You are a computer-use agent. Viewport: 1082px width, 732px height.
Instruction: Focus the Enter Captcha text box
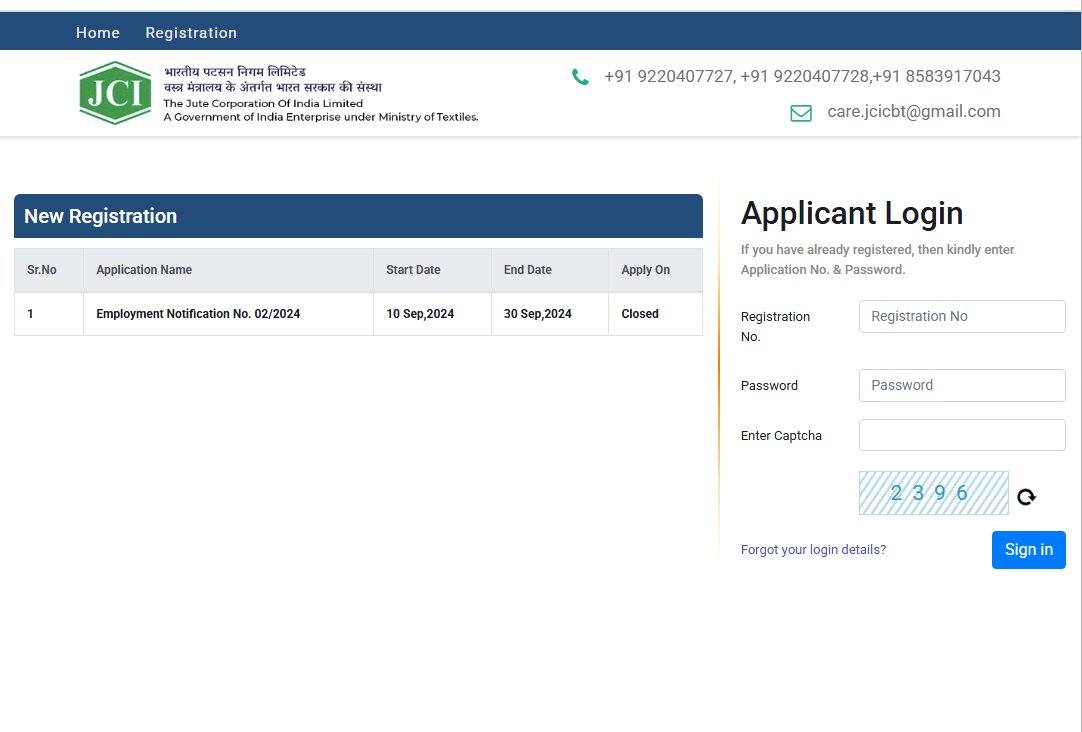[961, 435]
